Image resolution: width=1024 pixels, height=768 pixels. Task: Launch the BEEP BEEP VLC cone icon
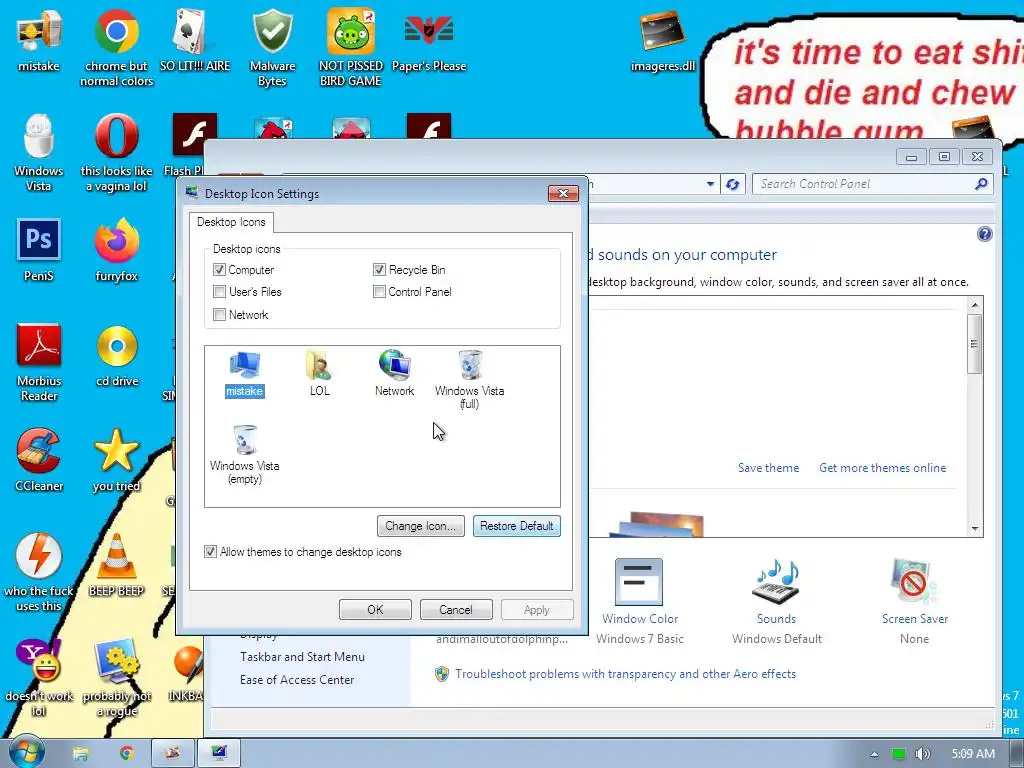[117, 565]
